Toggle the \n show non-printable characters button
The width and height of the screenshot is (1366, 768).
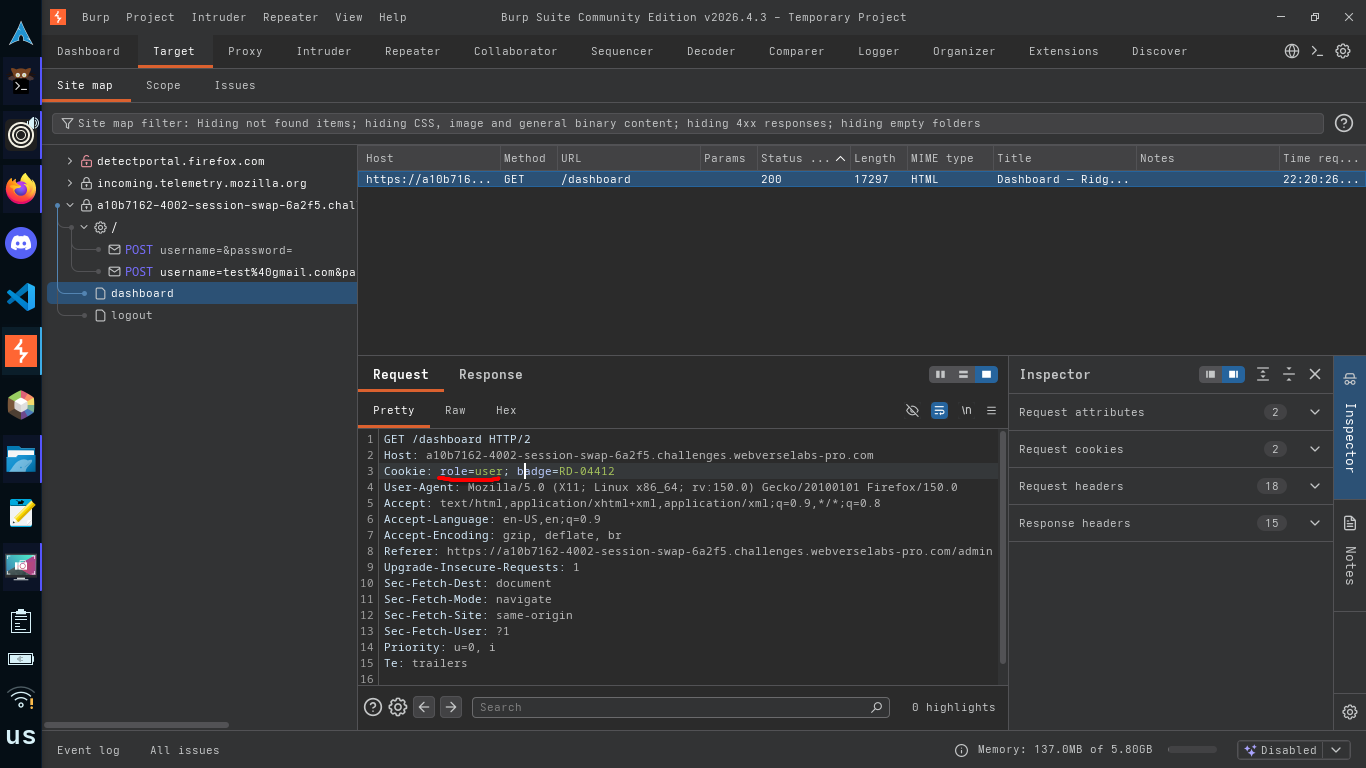[x=966, y=410]
